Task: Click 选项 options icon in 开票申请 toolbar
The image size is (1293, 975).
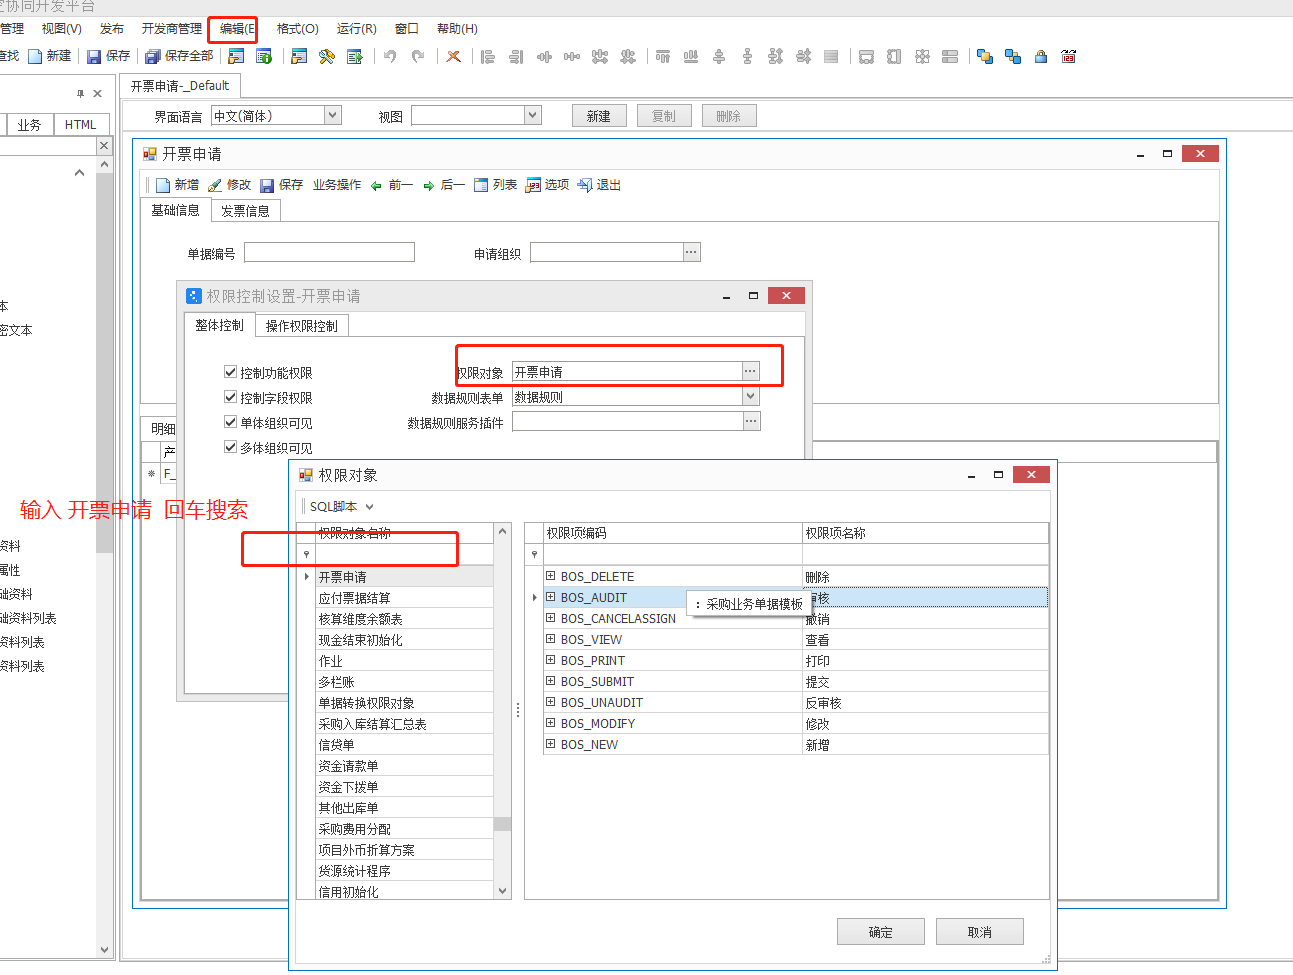Action: pos(546,184)
